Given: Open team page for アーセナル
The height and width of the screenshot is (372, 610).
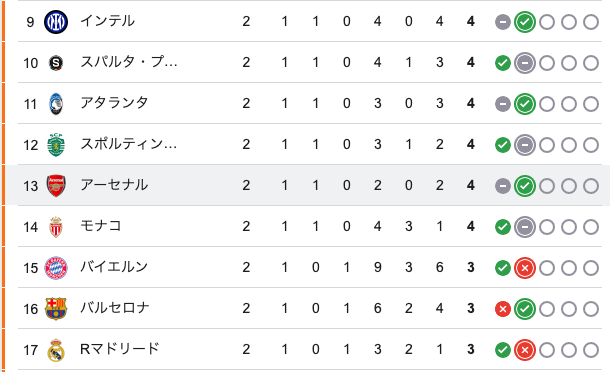Looking at the screenshot, I should click(114, 185).
